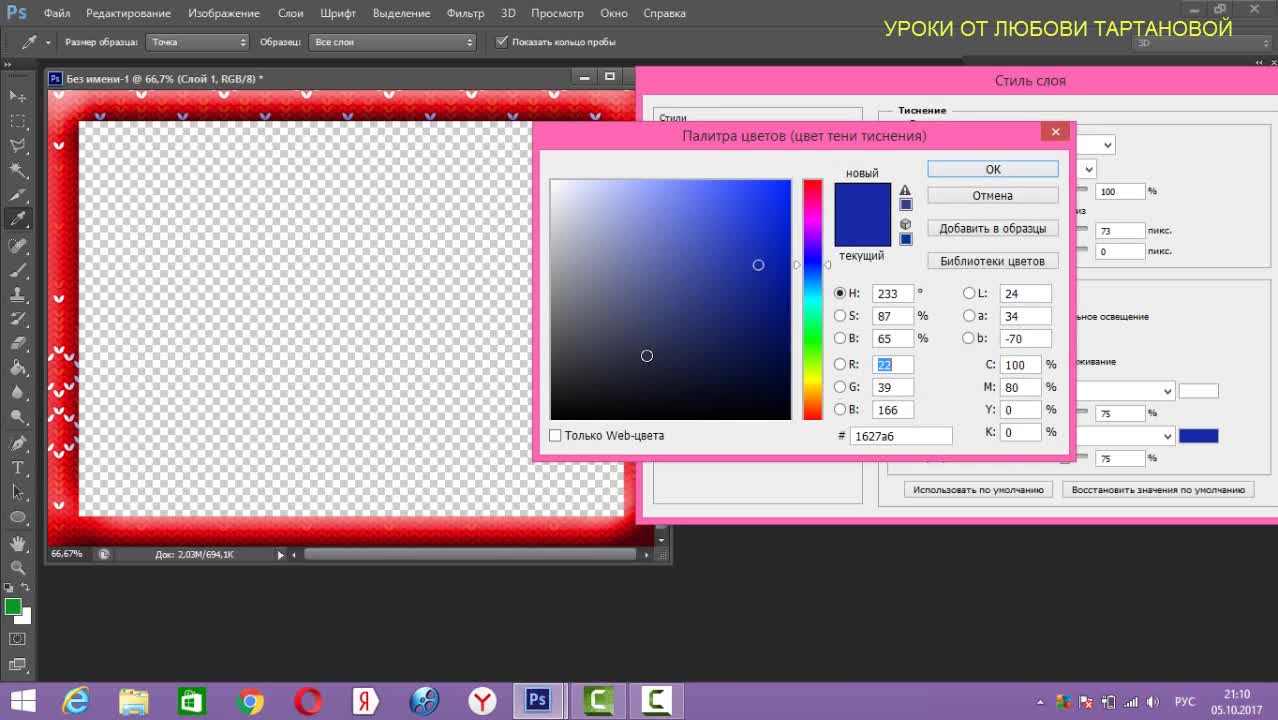
Task: Select the Polygonal Lasso tool
Action: click(x=18, y=146)
